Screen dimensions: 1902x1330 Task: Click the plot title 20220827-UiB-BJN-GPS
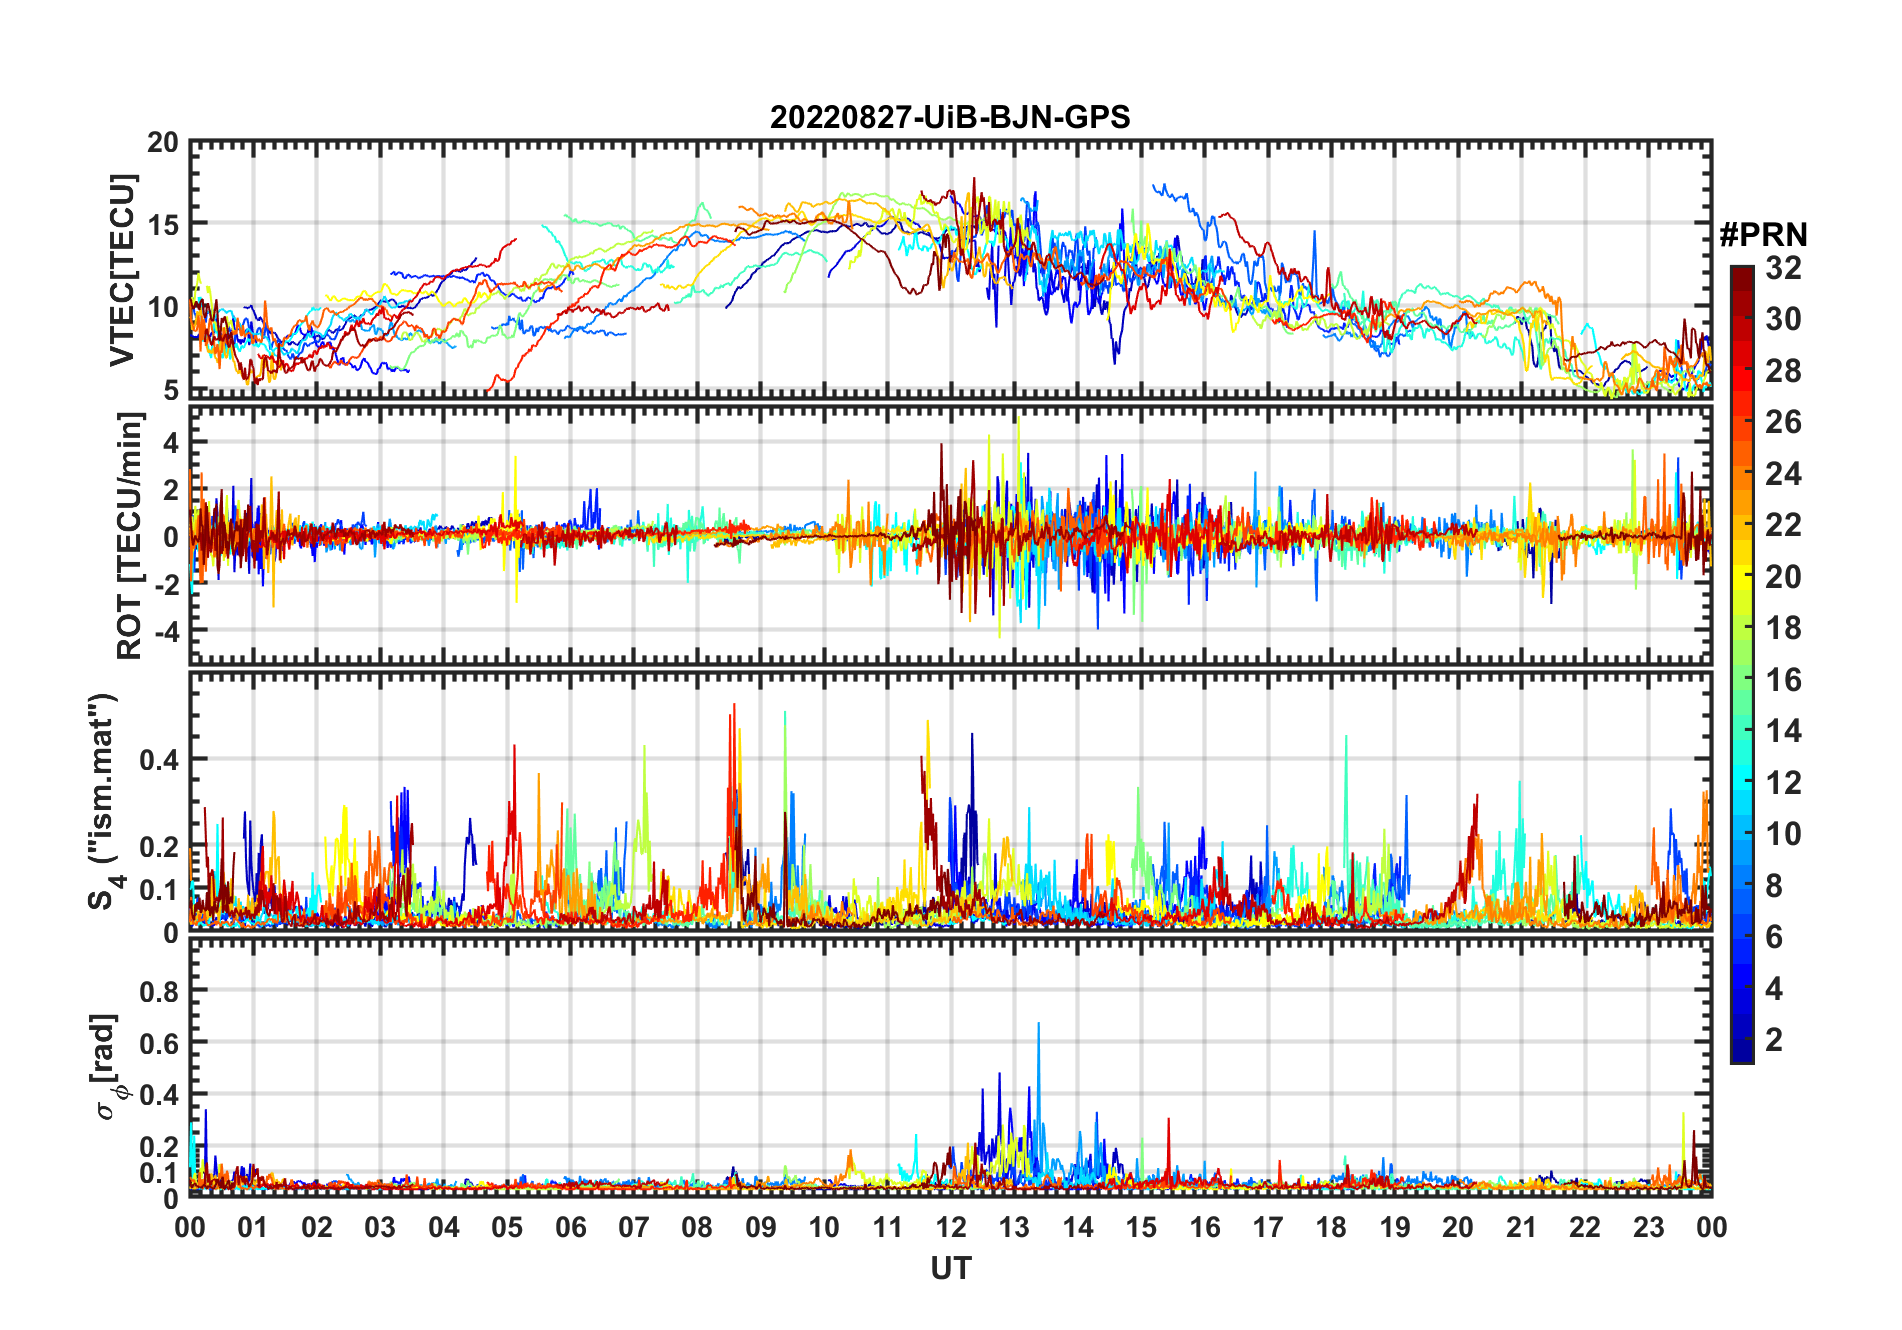(950, 117)
